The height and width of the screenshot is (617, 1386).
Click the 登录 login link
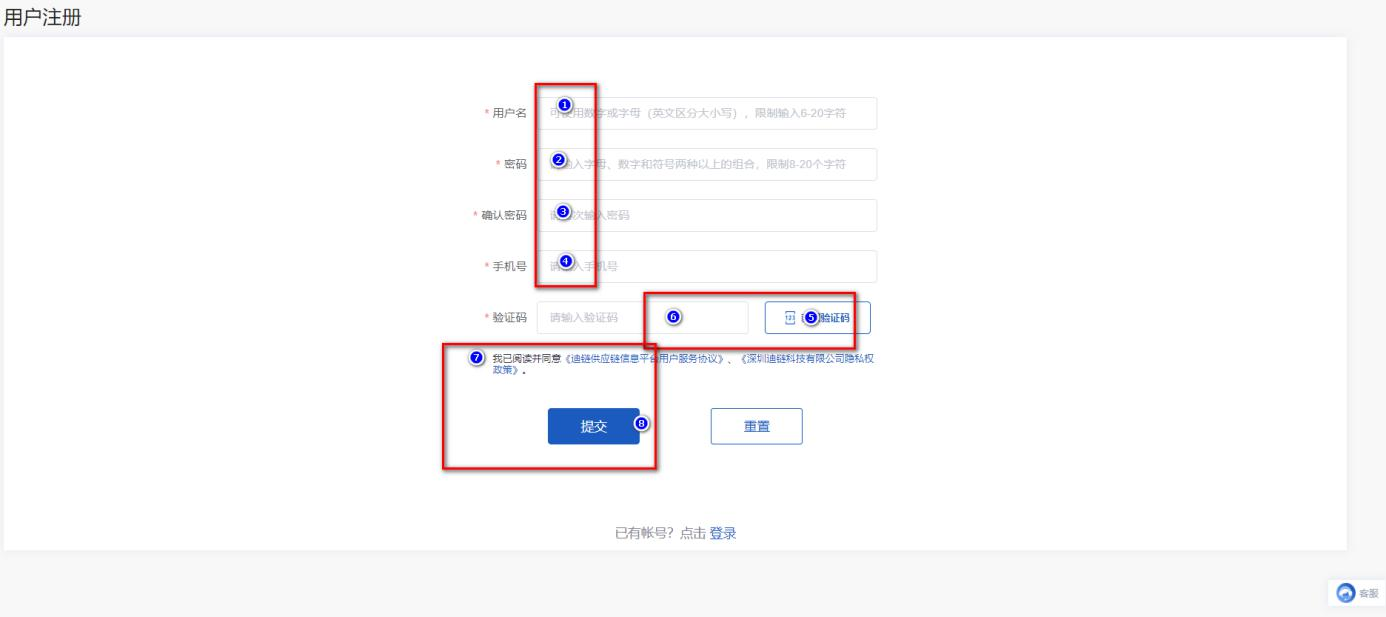click(723, 533)
